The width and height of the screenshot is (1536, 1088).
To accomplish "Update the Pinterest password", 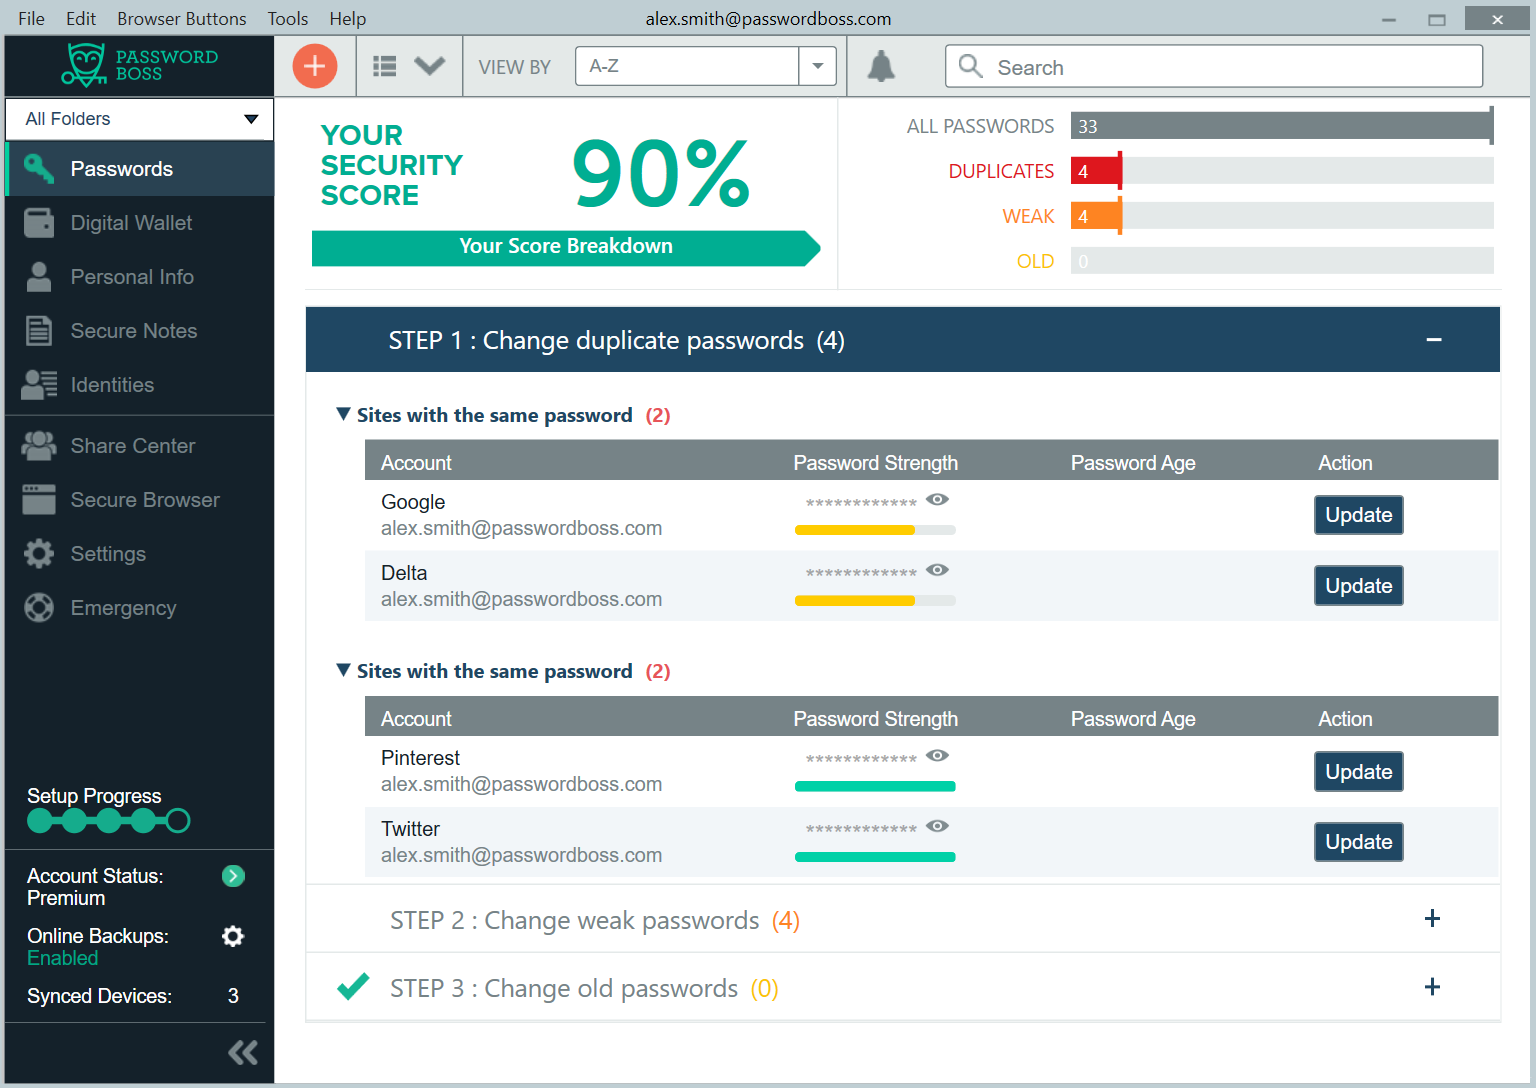I will pos(1358,772).
